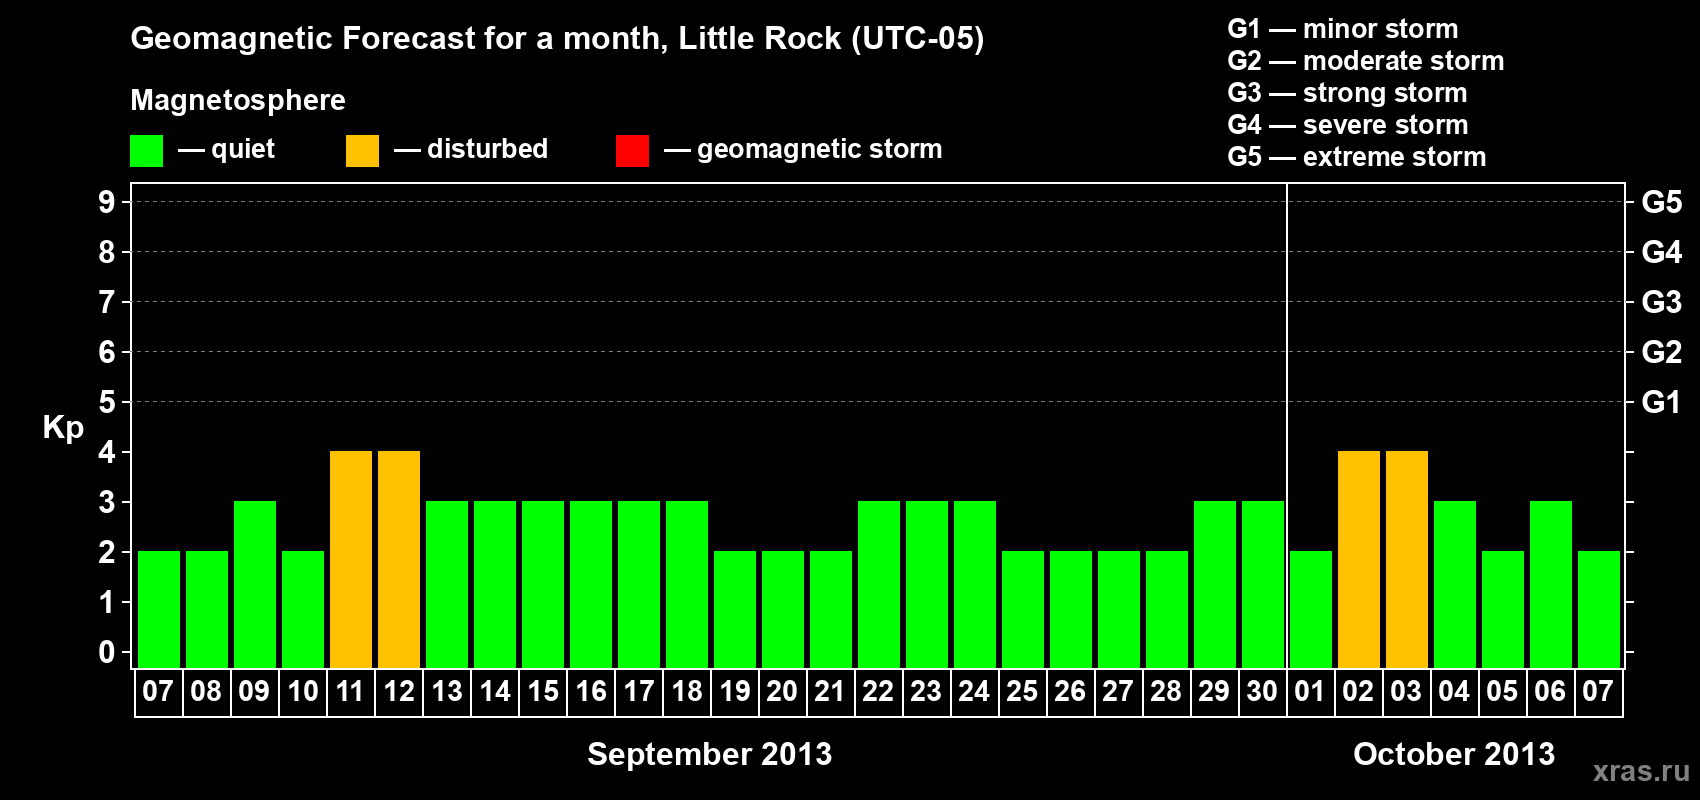The width and height of the screenshot is (1700, 800).
Task: Click the date label 10 in September
Action: point(303,692)
